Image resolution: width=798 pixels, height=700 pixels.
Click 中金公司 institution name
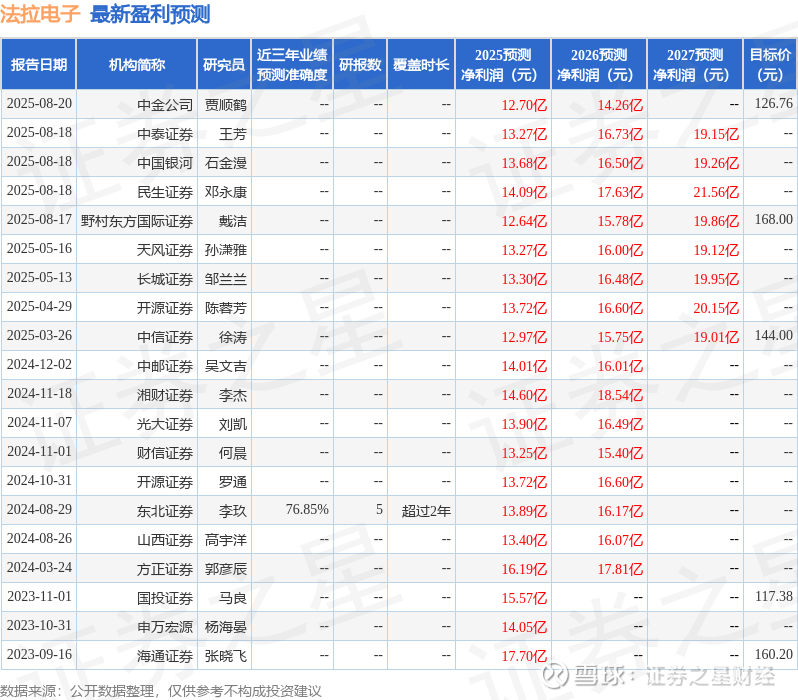click(165, 105)
